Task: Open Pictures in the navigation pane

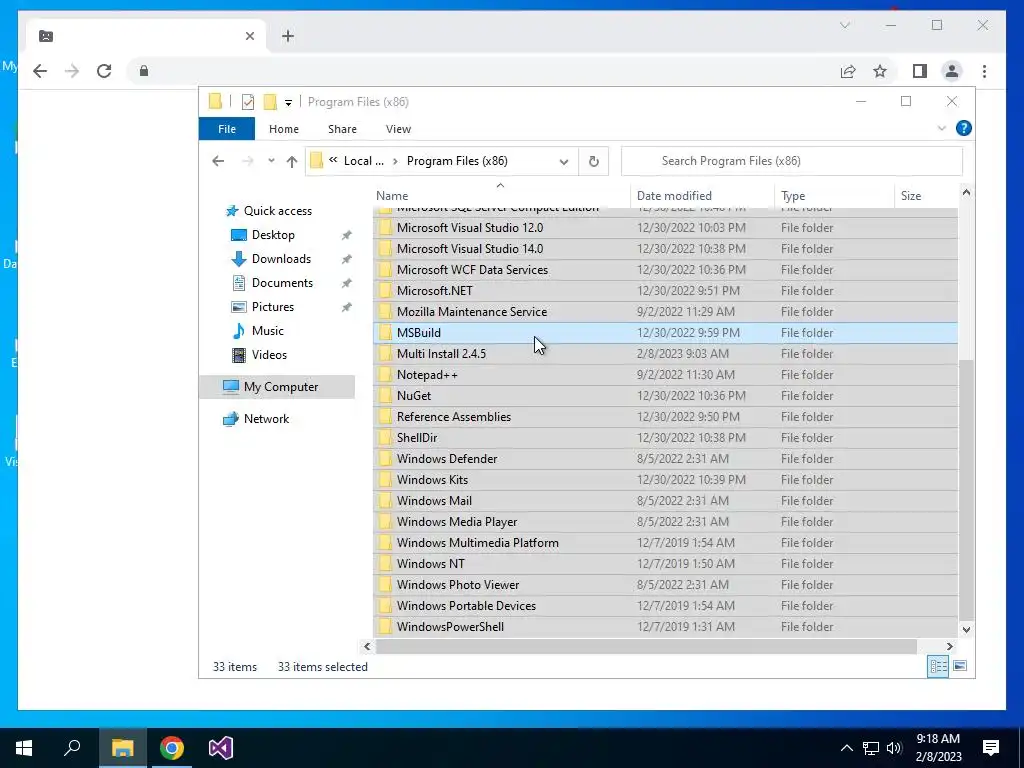Action: point(272,307)
